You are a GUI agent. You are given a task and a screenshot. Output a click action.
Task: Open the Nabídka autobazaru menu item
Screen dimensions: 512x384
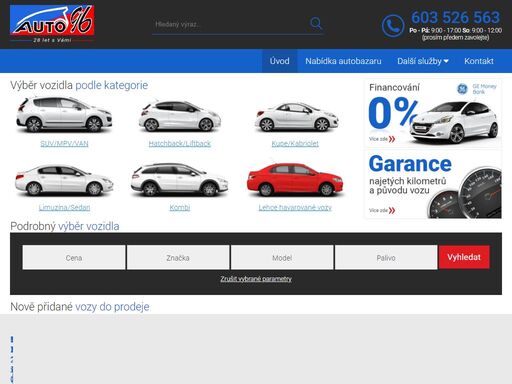pos(343,61)
